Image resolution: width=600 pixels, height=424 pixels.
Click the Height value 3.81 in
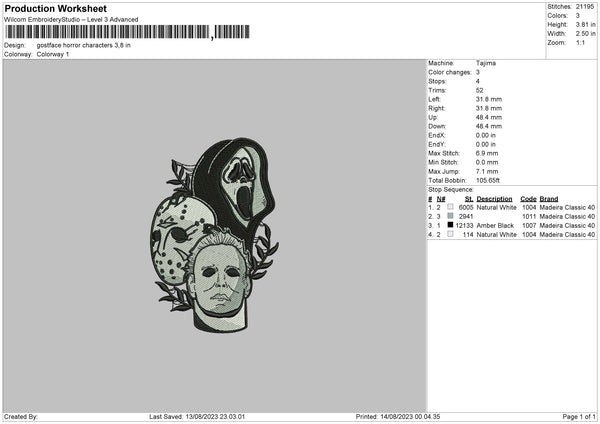[585, 24]
